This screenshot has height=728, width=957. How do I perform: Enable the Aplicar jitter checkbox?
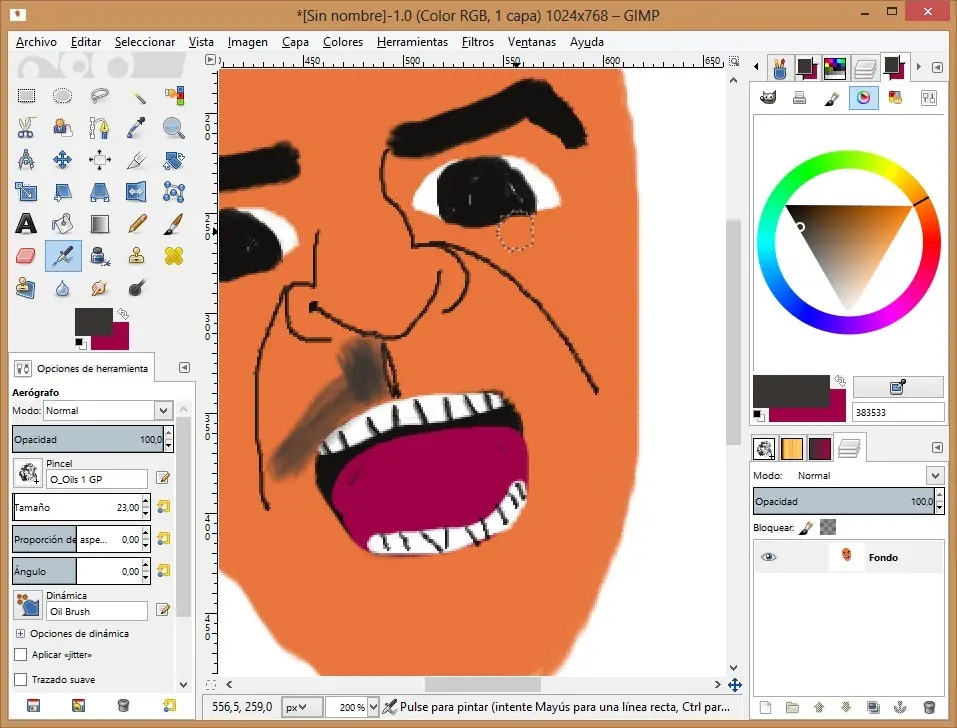(21, 655)
